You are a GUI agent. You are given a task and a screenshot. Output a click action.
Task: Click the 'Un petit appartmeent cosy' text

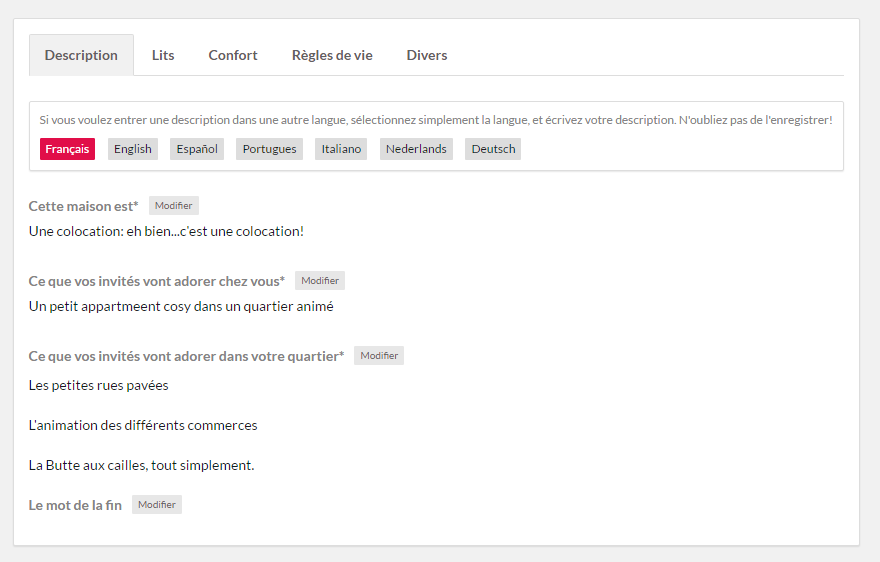point(181,306)
